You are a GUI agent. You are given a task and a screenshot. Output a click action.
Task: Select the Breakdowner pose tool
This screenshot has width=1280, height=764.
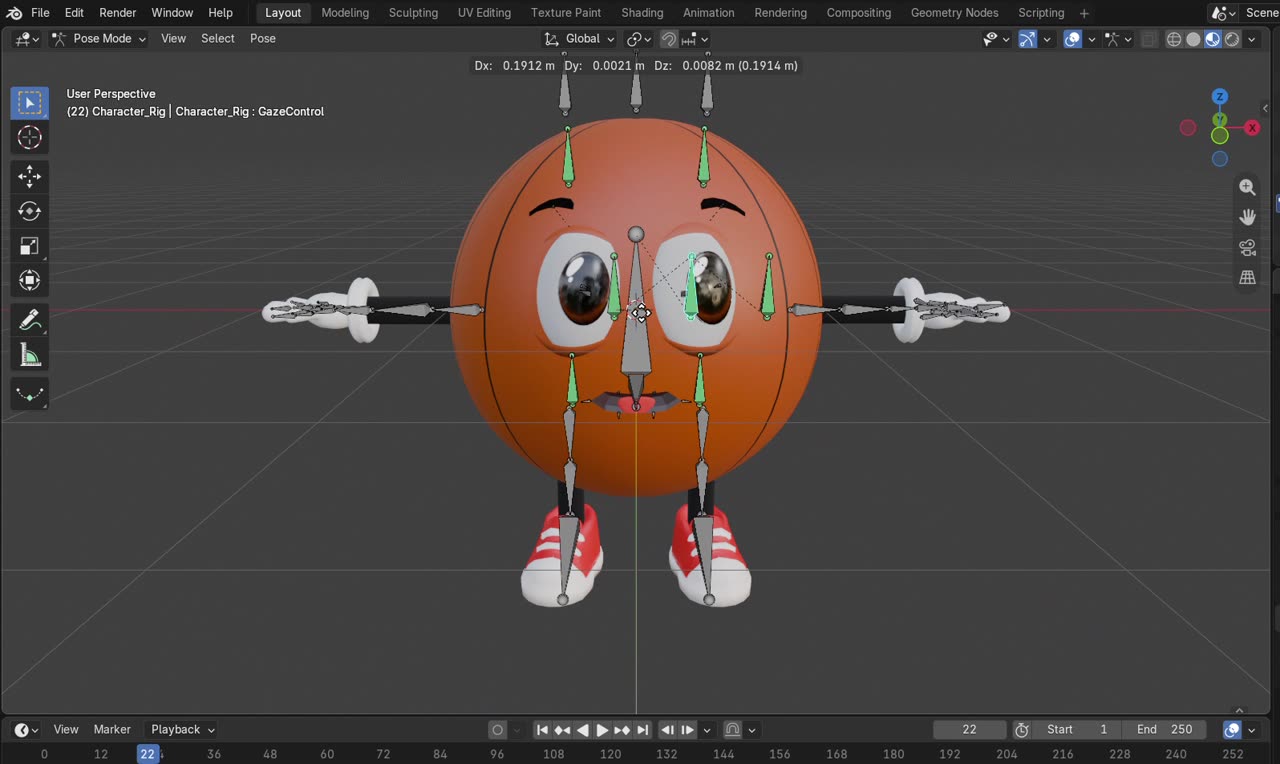pos(29,394)
